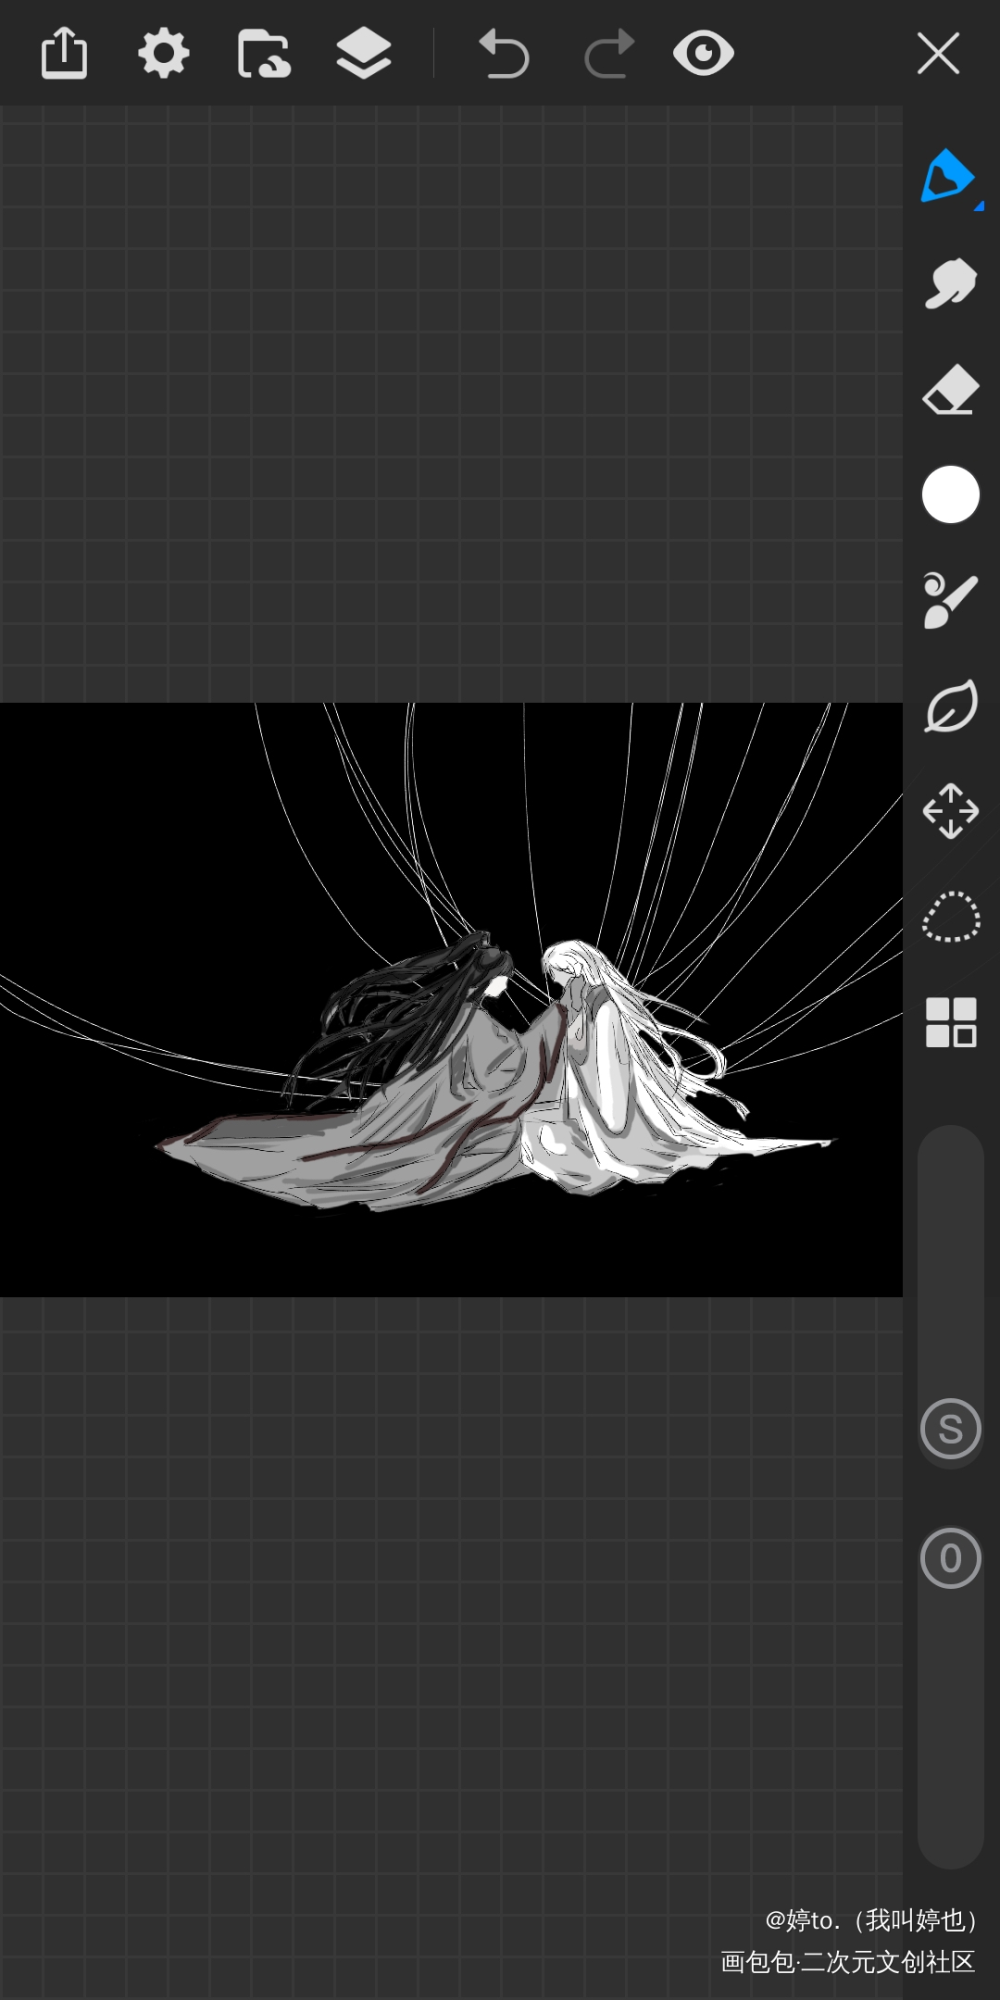Toggle the circled 0 button

pyautogui.click(x=950, y=1558)
